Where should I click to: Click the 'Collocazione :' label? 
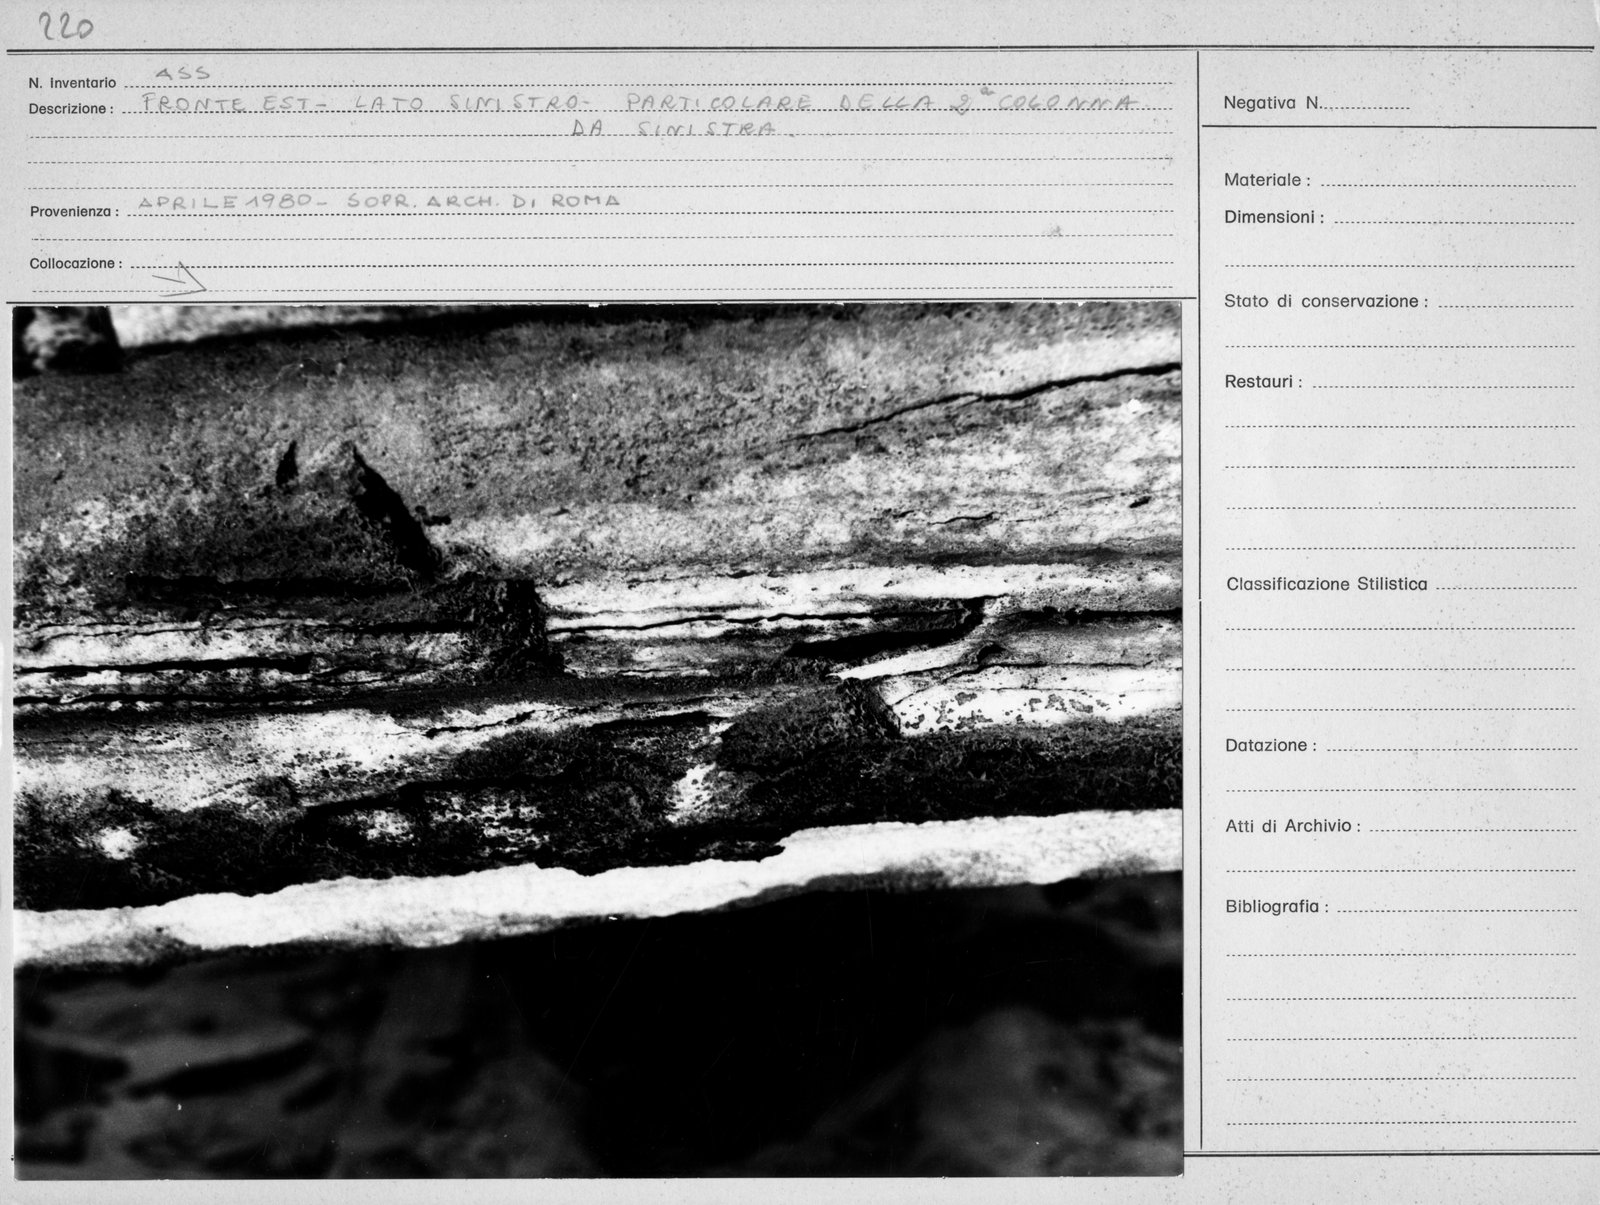point(76,264)
